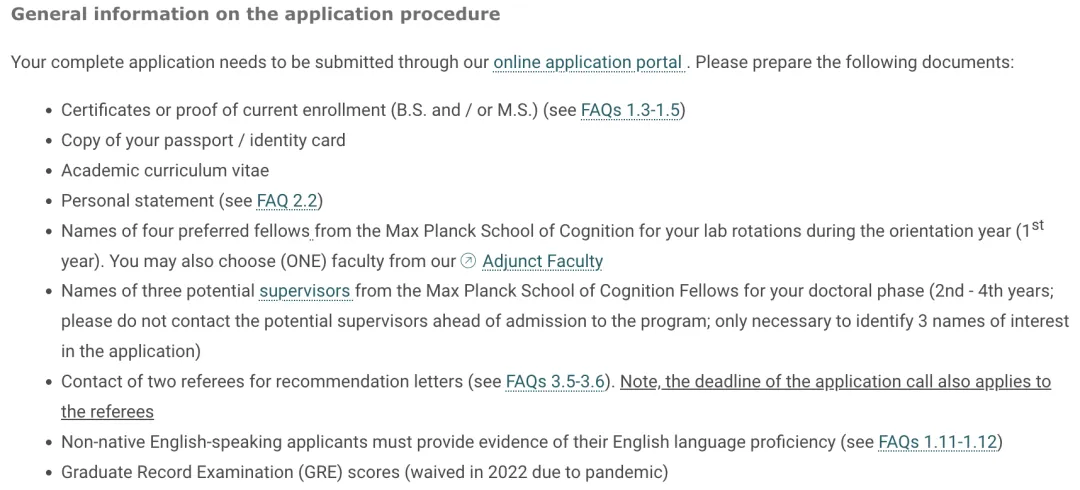This screenshot has height=490, width=1080.
Task: Click the Certificates or proof of current enrollment text
Action: [x=224, y=110]
